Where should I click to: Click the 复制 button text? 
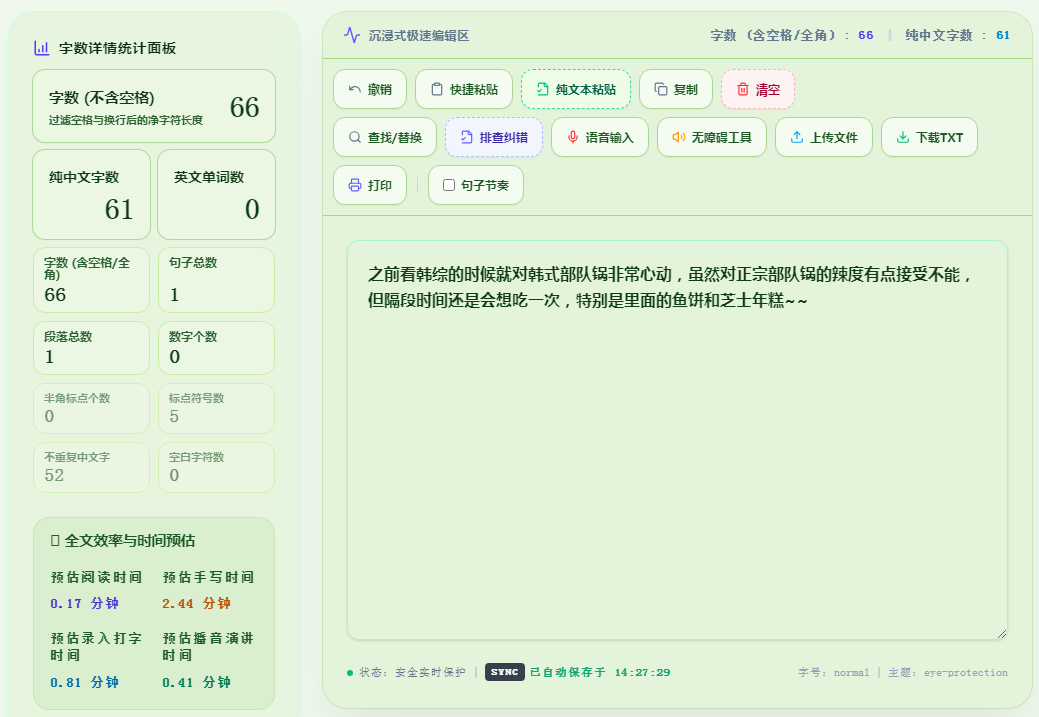point(686,89)
